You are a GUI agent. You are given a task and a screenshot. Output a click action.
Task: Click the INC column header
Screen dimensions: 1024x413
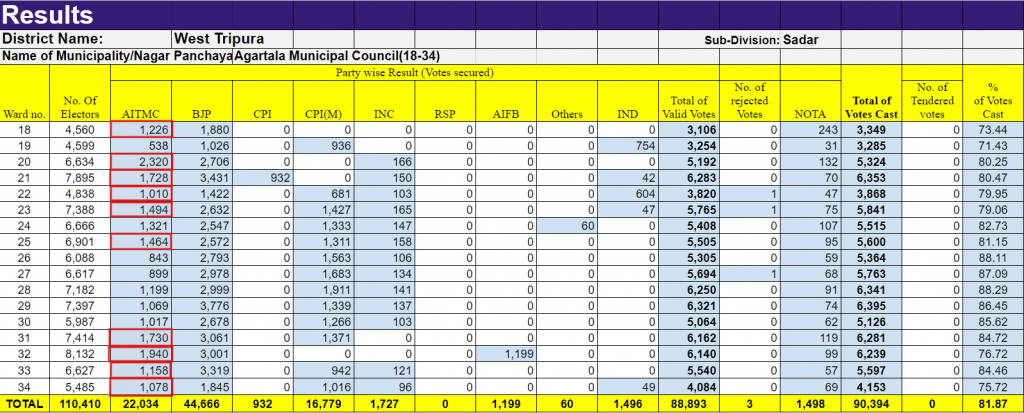tap(385, 101)
